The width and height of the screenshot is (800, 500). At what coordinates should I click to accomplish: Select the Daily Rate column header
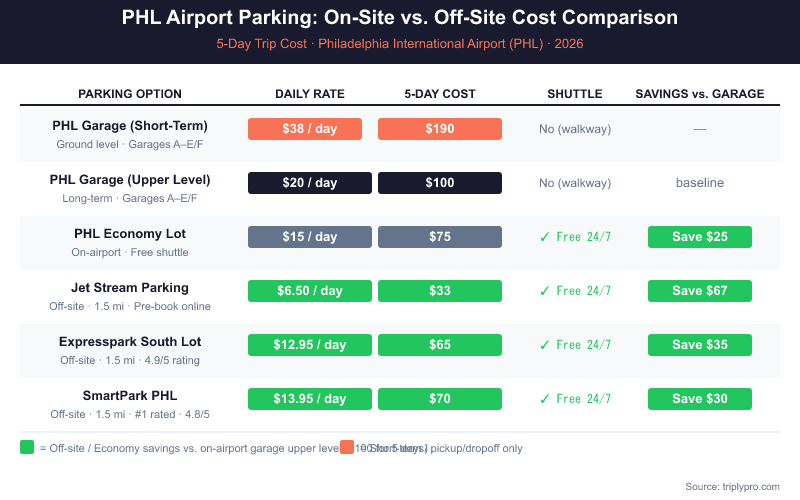310,94
